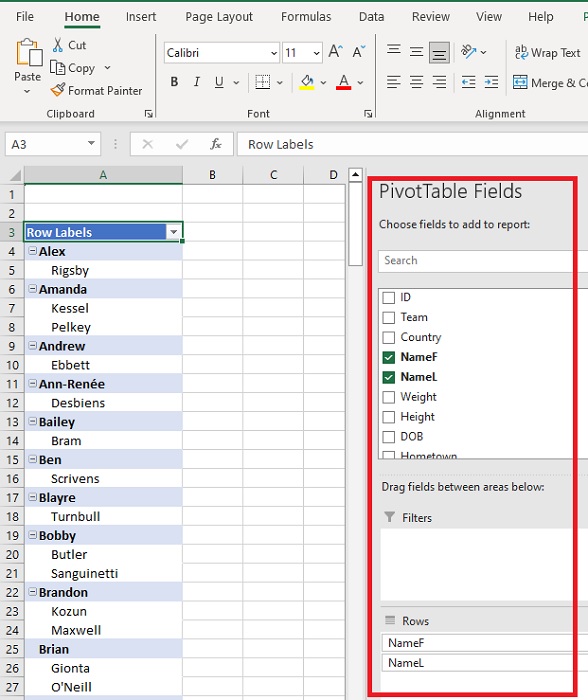Increase font size
Viewport: 588px width, 700px height.
coord(335,52)
